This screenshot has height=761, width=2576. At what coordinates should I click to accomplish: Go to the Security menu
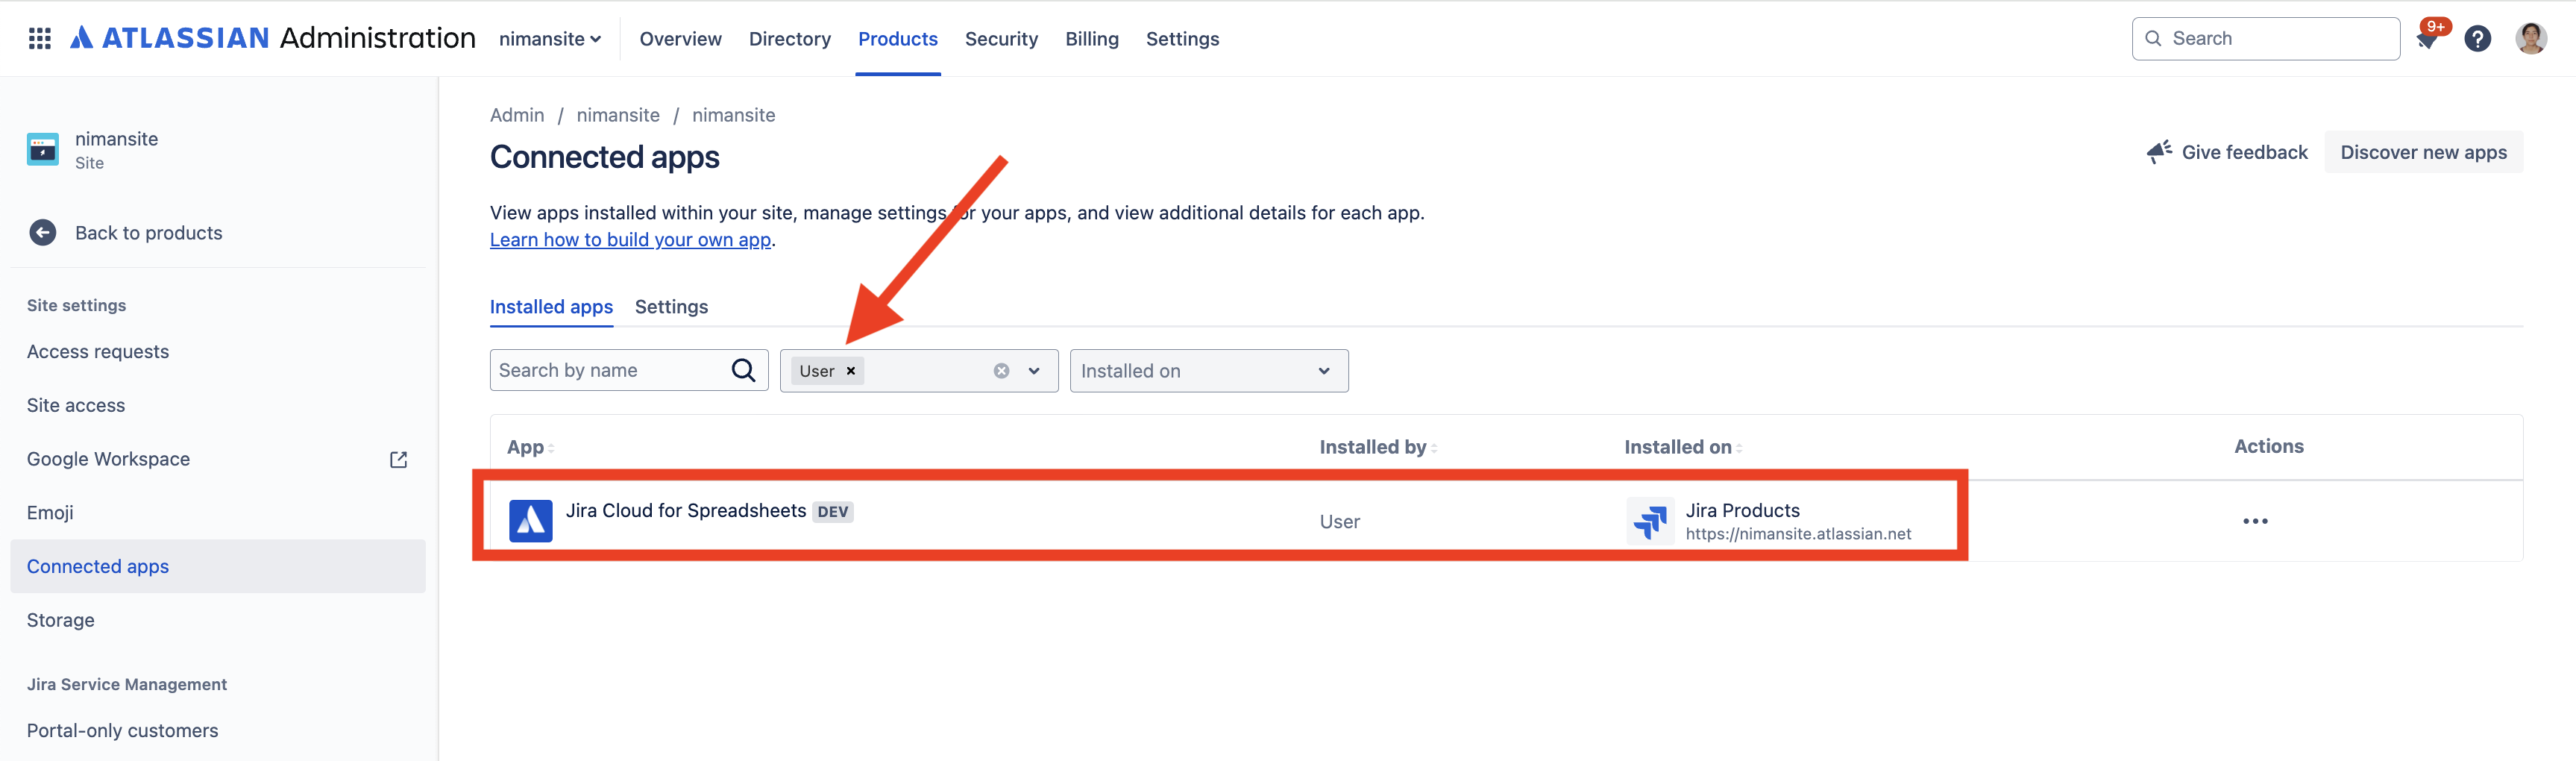1001,39
